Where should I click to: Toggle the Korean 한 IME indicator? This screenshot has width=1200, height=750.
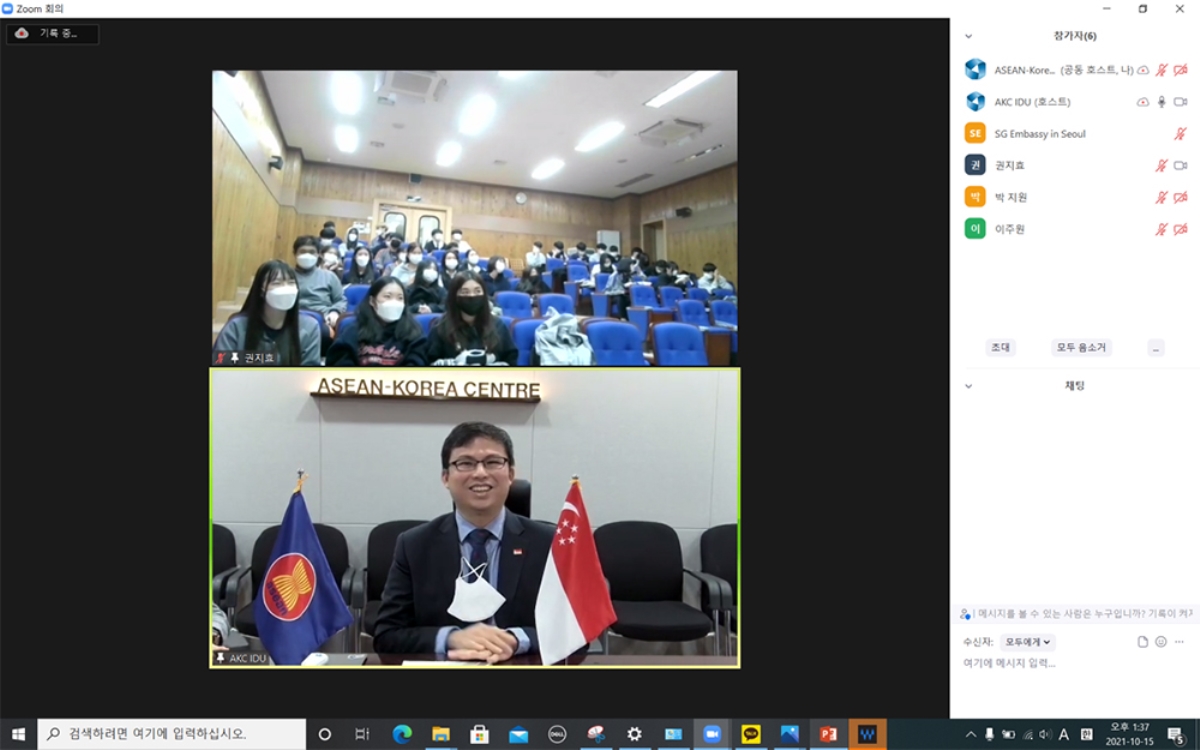click(x=1086, y=735)
